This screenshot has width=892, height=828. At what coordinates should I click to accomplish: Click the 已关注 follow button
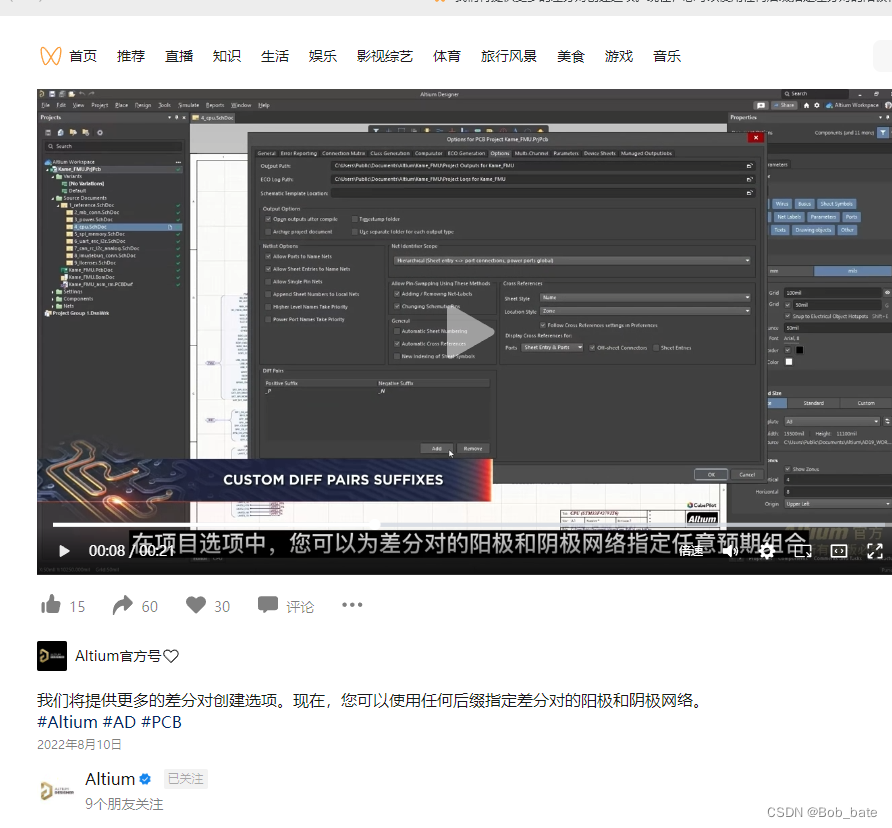pyautogui.click(x=185, y=778)
